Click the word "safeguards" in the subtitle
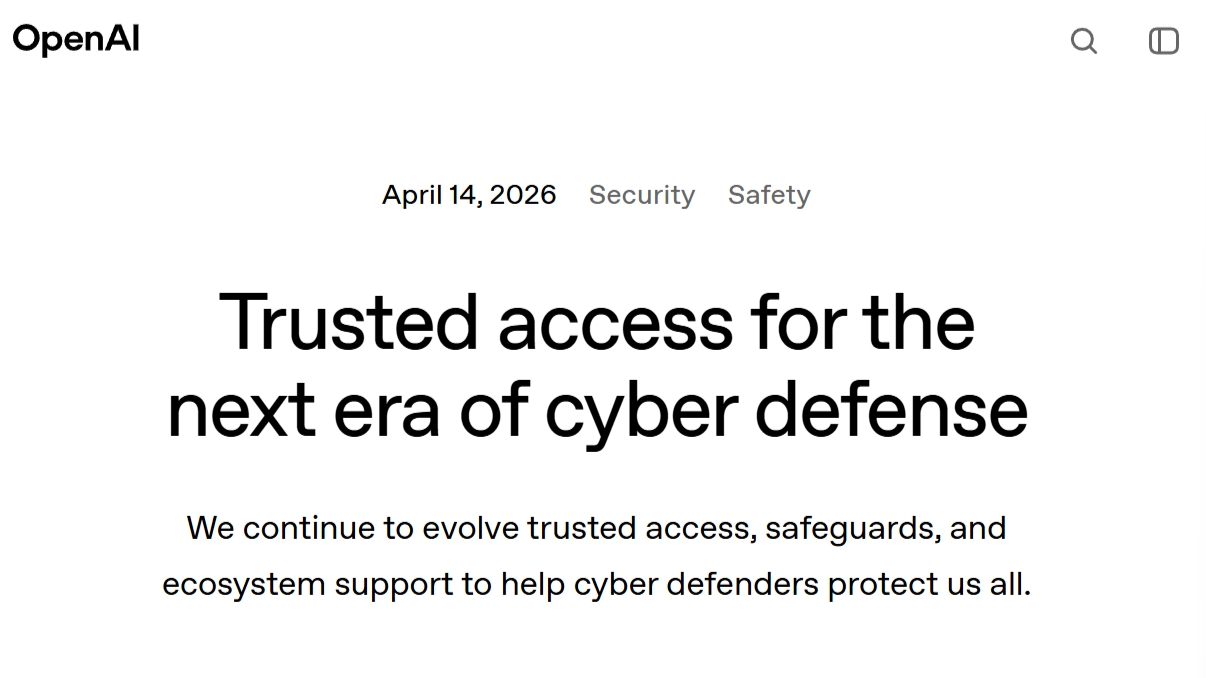1206x678 pixels. click(x=851, y=528)
